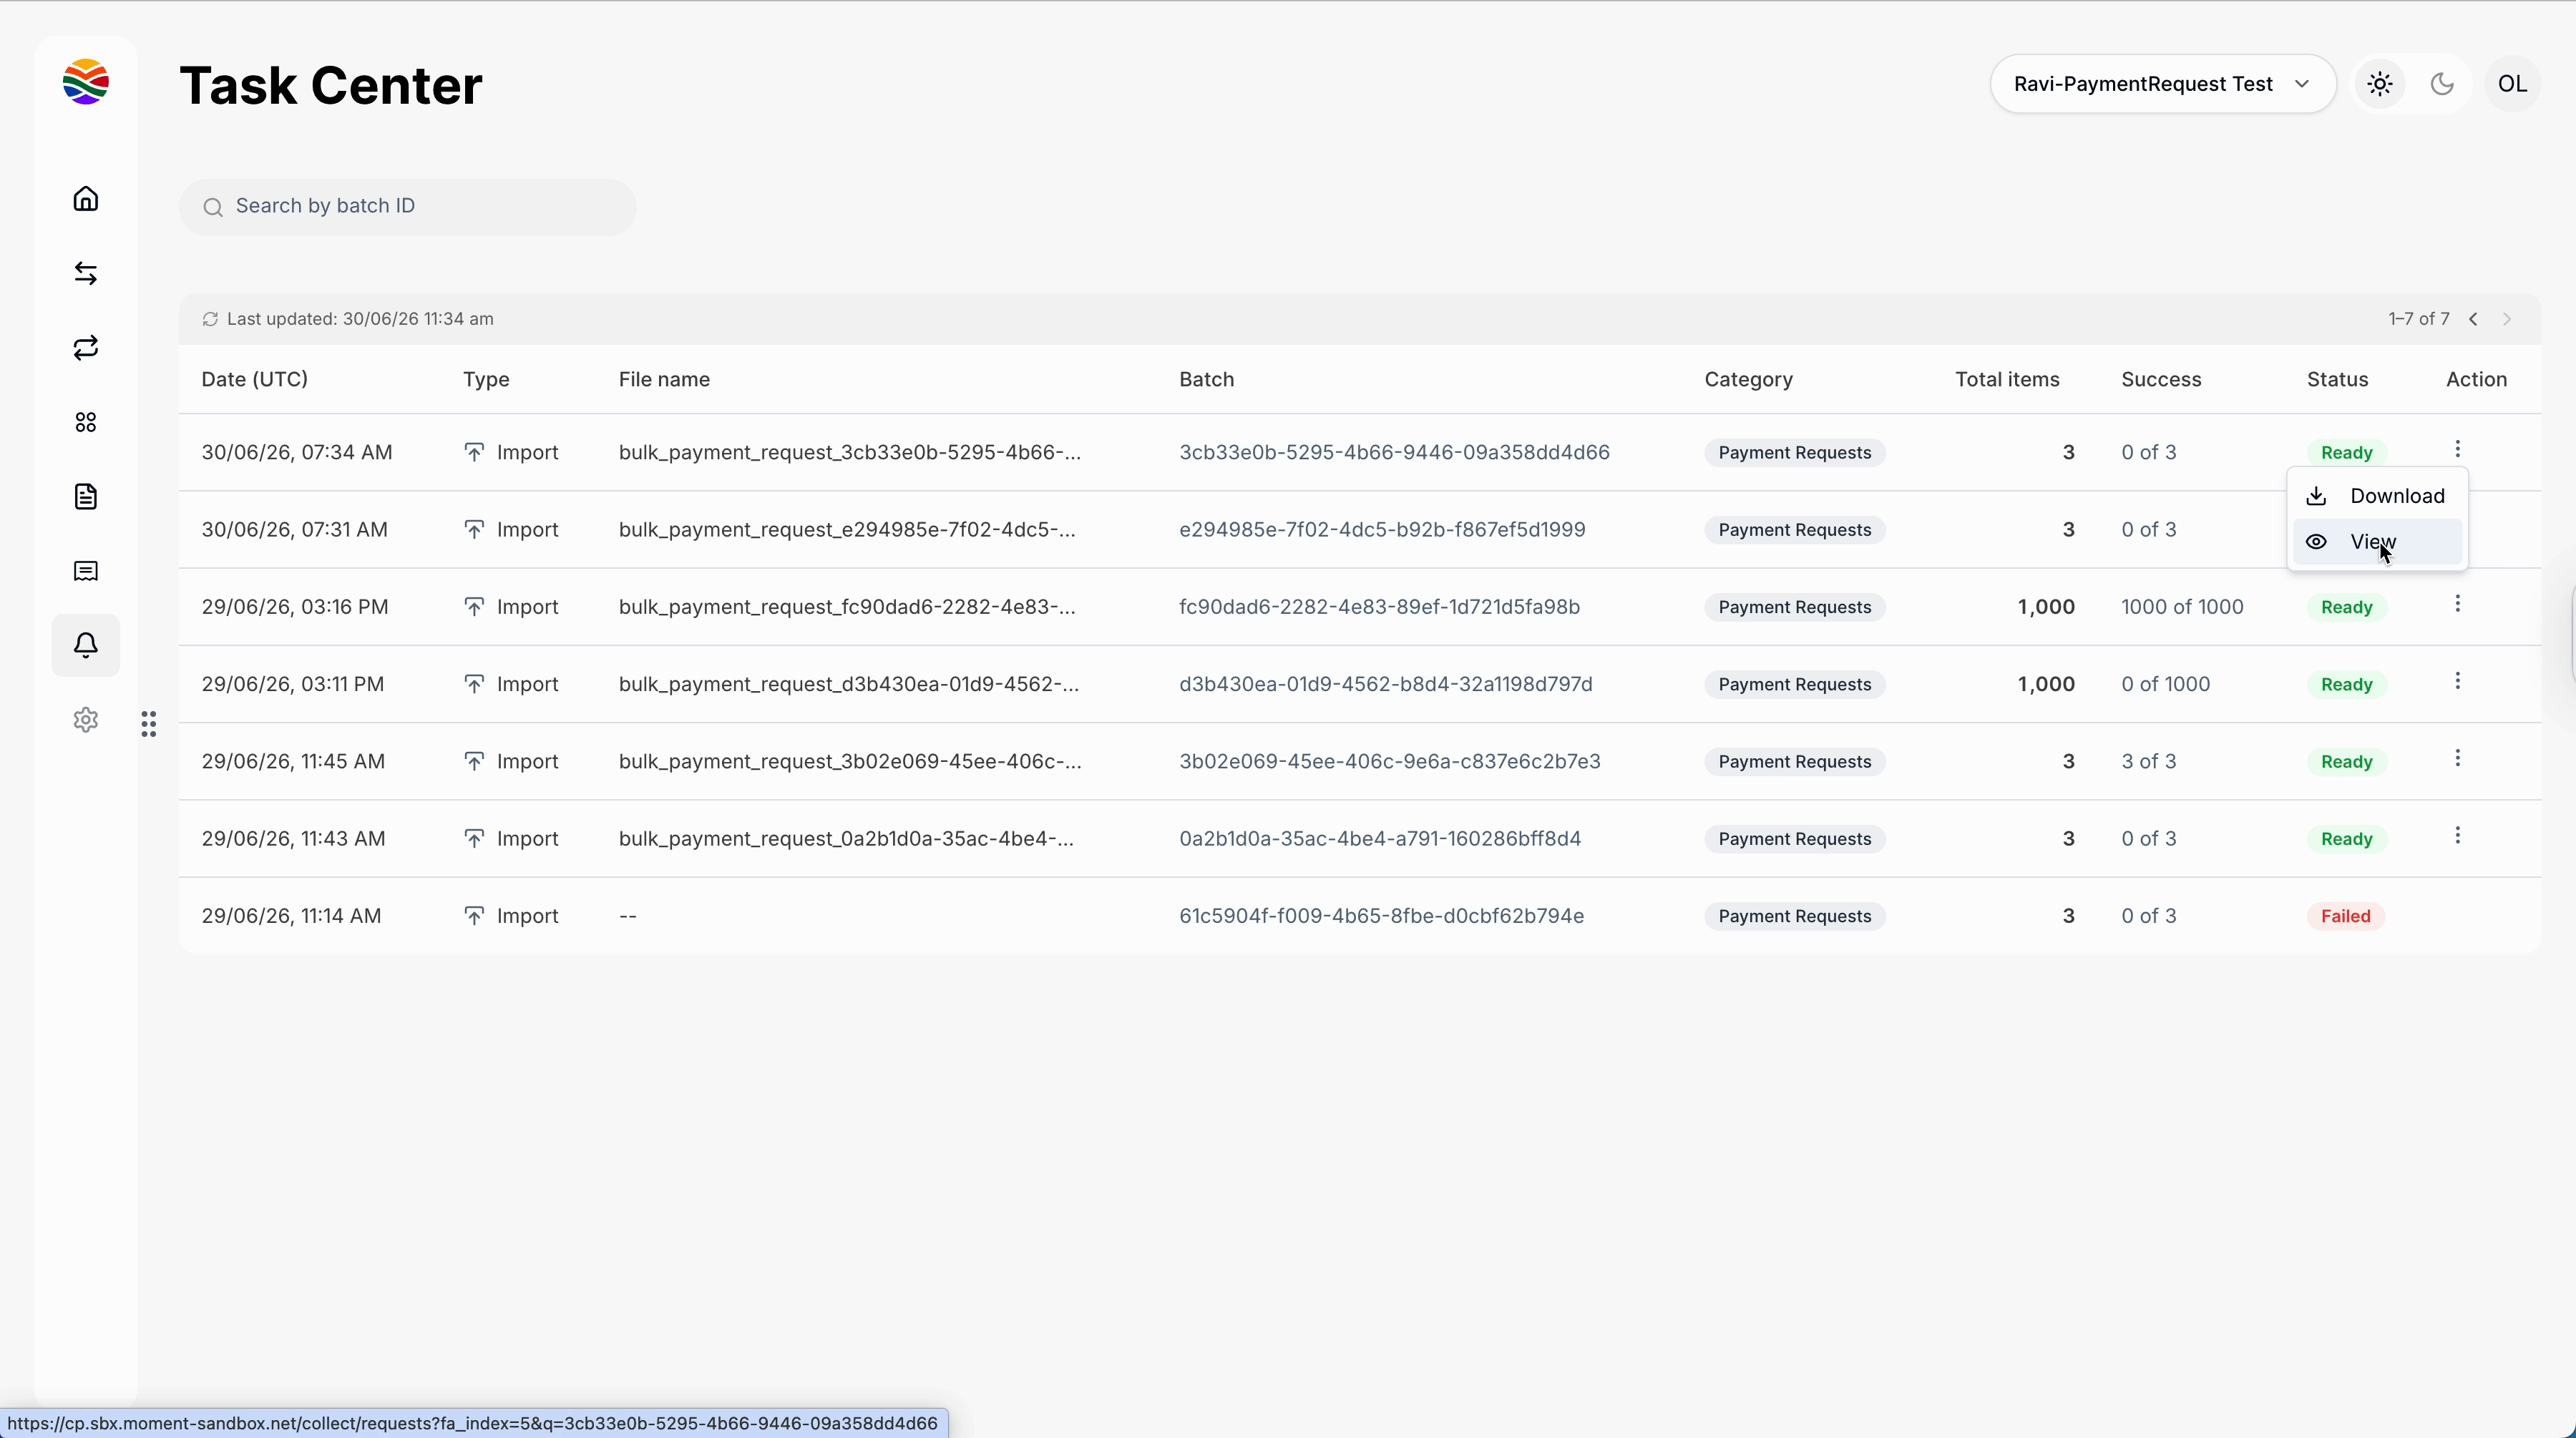Switch to light theme with the sun icon
2576x1438 pixels.
point(2380,84)
